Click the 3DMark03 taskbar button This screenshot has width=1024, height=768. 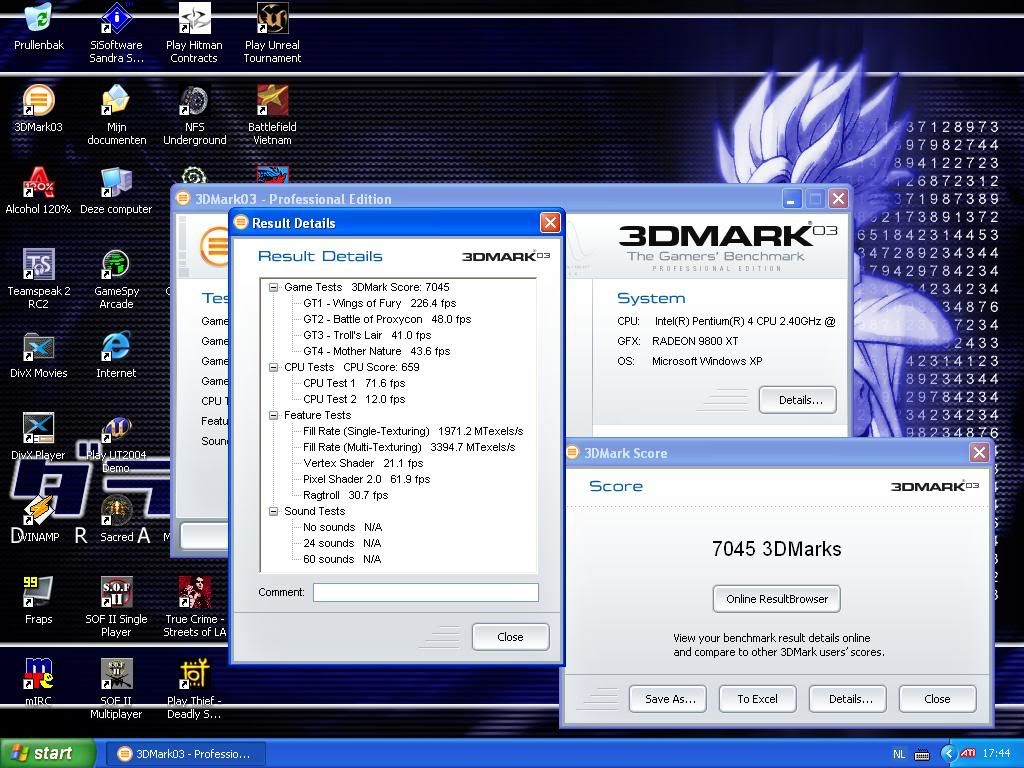click(x=185, y=754)
